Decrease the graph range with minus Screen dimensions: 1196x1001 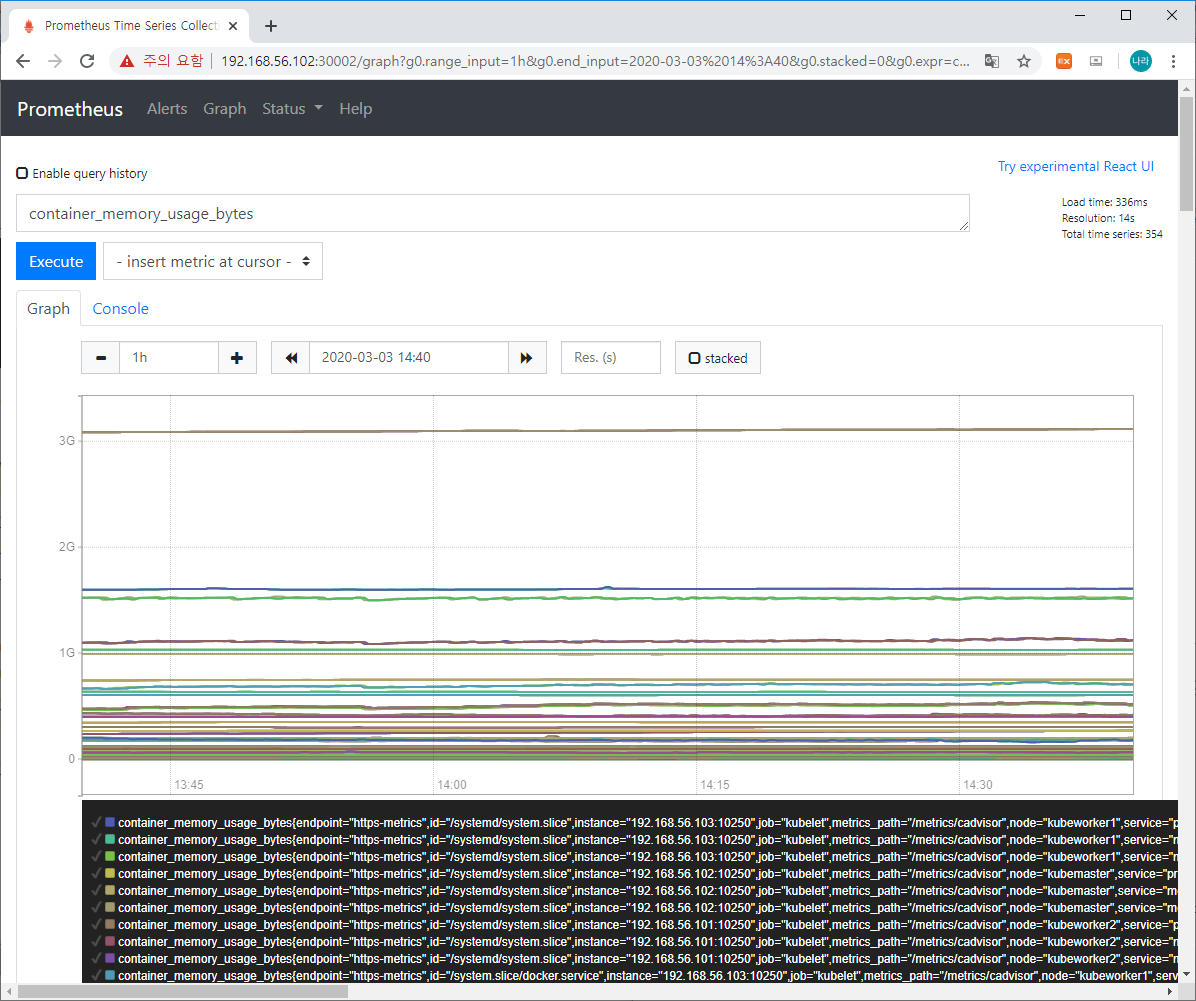[101, 358]
